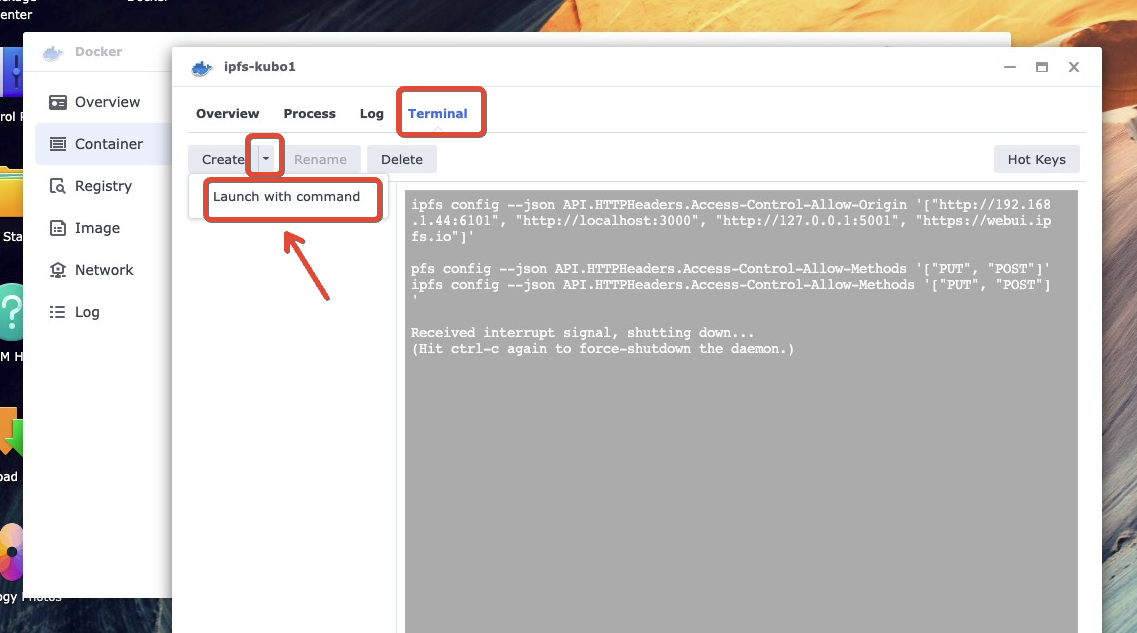This screenshot has height=633, width=1137.
Task: Click the Overview icon in Docker sidebar
Action: pyautogui.click(x=58, y=102)
